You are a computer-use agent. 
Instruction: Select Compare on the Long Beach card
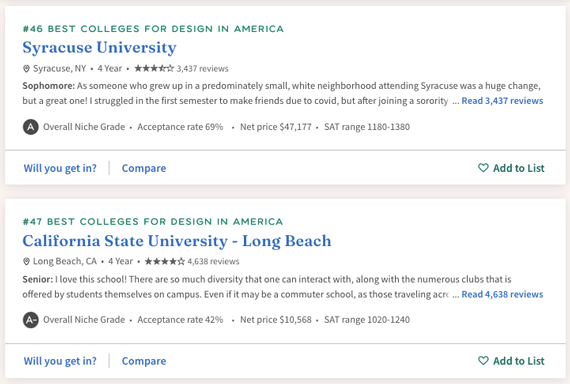point(144,361)
